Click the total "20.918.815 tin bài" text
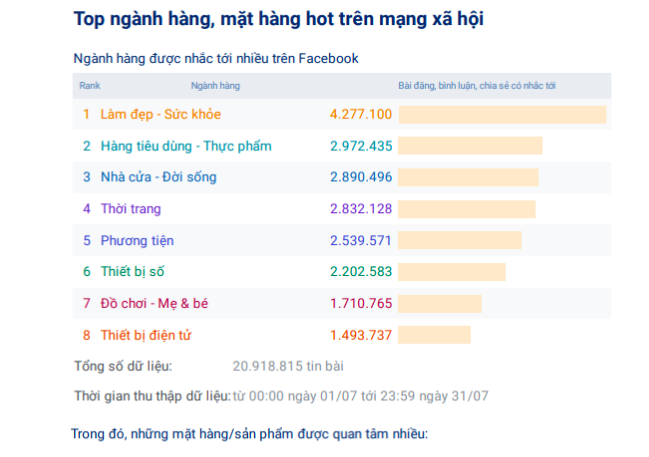Image resolution: width=649 pixels, height=457 pixels. [x=287, y=366]
